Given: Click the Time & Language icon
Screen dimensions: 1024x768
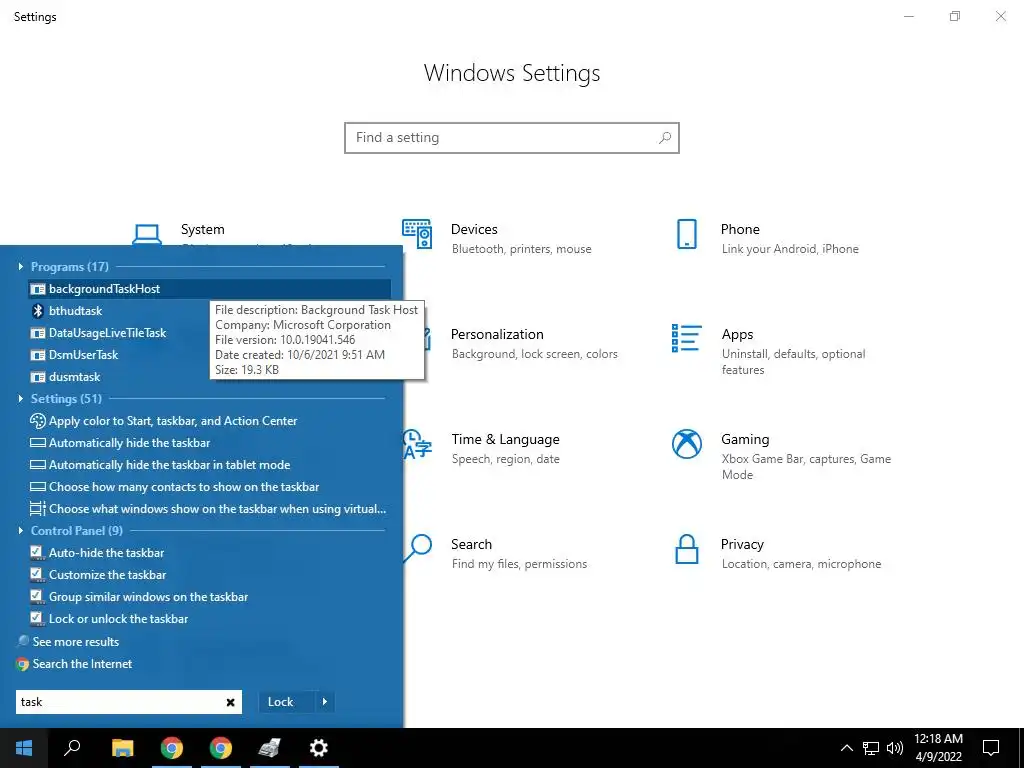Looking at the screenshot, I should click(418, 444).
